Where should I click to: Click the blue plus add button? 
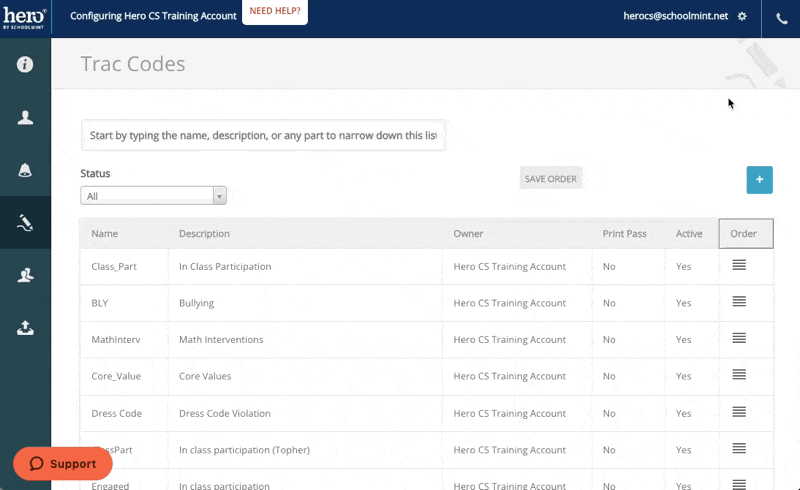tap(759, 180)
